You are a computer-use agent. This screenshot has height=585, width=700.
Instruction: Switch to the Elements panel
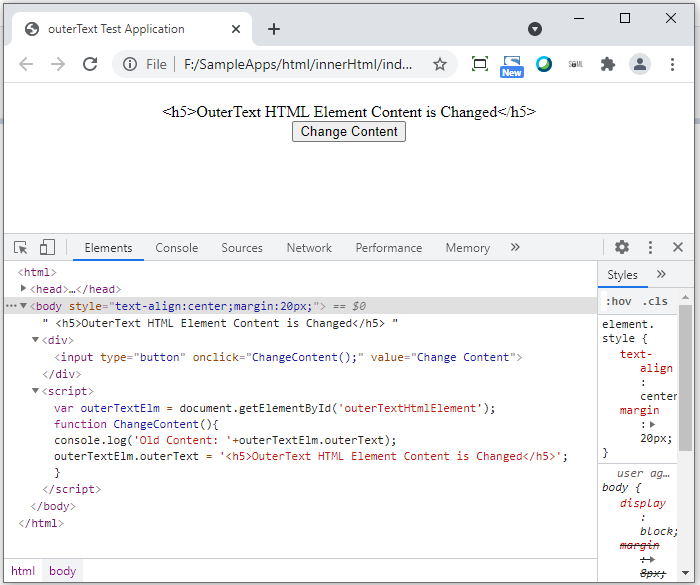pyautogui.click(x=108, y=248)
